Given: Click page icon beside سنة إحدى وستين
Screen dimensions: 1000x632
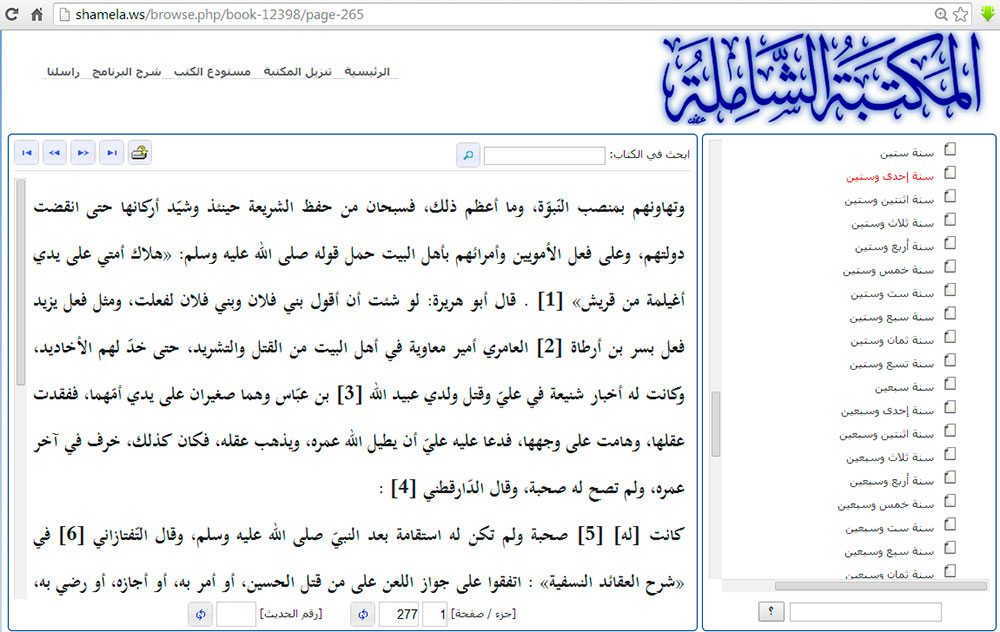Looking at the screenshot, I should point(950,173).
